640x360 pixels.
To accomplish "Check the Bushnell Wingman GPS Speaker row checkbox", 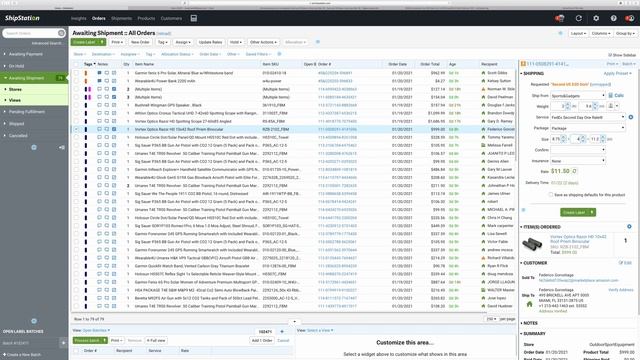I will point(76,105).
